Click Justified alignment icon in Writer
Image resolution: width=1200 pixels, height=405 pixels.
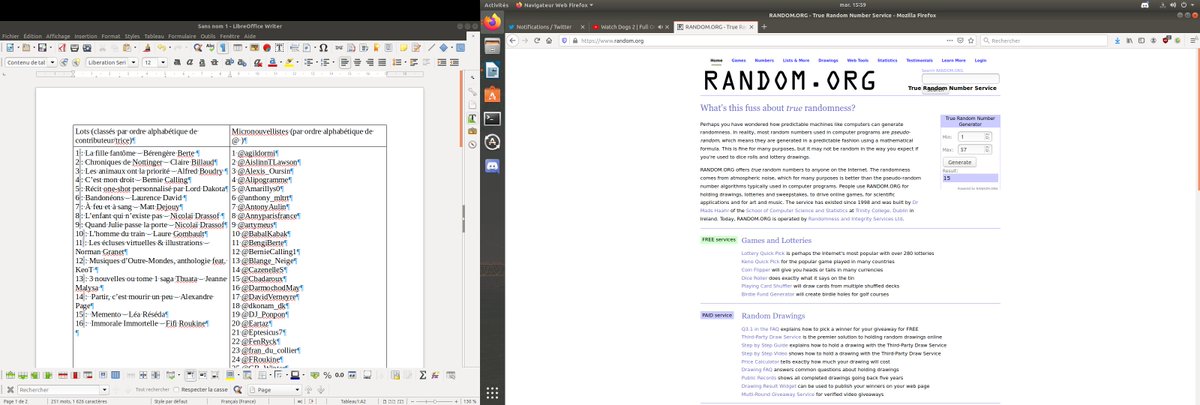(382, 62)
